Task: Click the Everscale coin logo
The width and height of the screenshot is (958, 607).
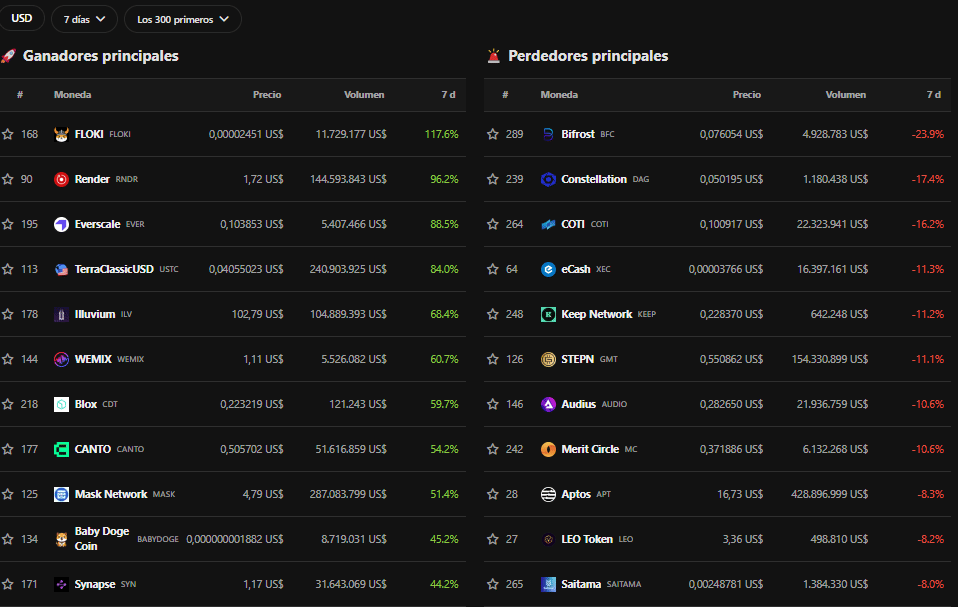Action: click(x=61, y=224)
